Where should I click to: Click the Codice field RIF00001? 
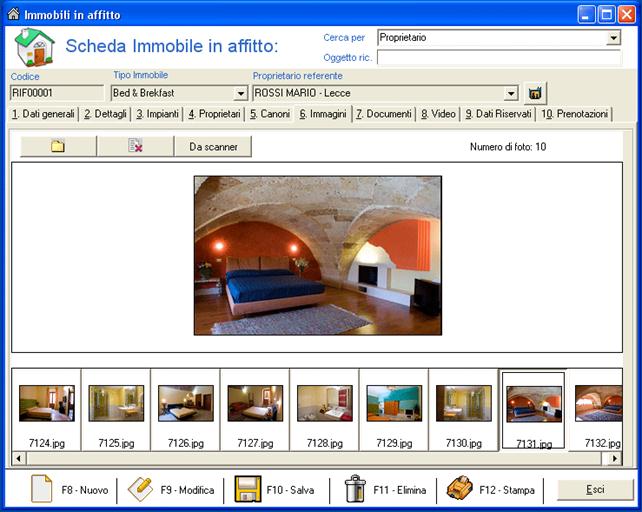pos(57,93)
